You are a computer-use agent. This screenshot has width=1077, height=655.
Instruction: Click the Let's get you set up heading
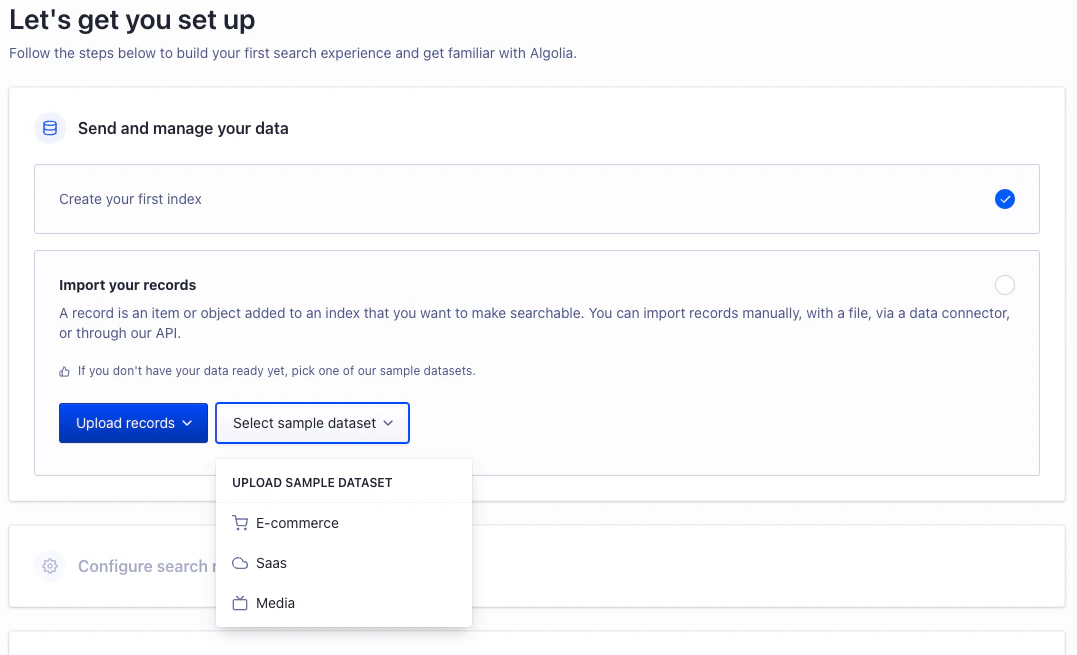tap(132, 20)
